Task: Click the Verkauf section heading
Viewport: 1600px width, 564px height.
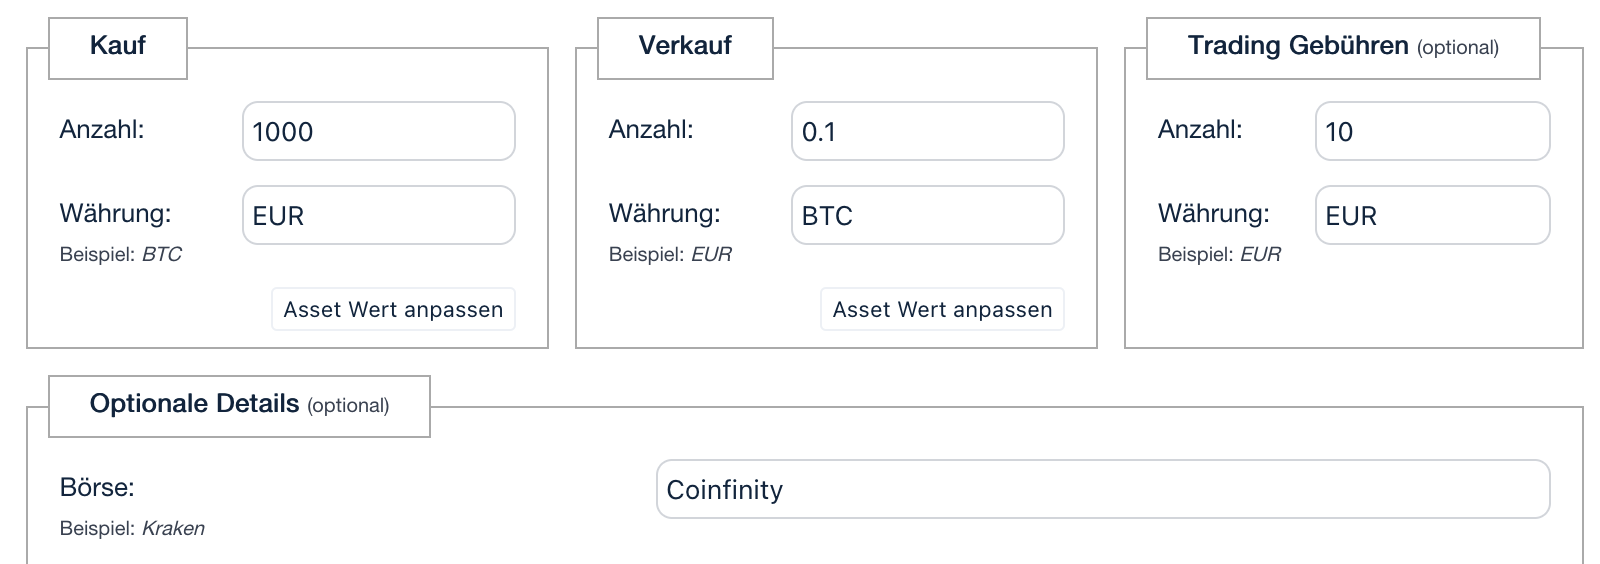Action: pos(685,46)
